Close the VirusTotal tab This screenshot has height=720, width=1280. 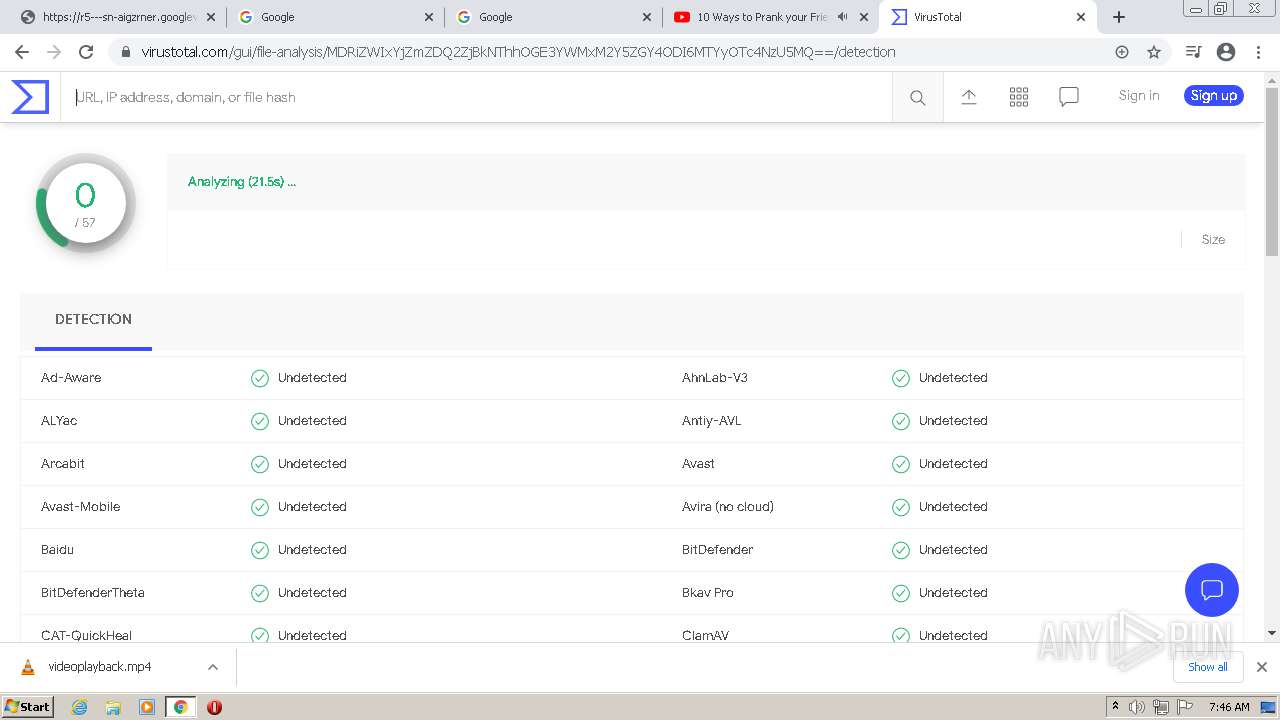1081,17
